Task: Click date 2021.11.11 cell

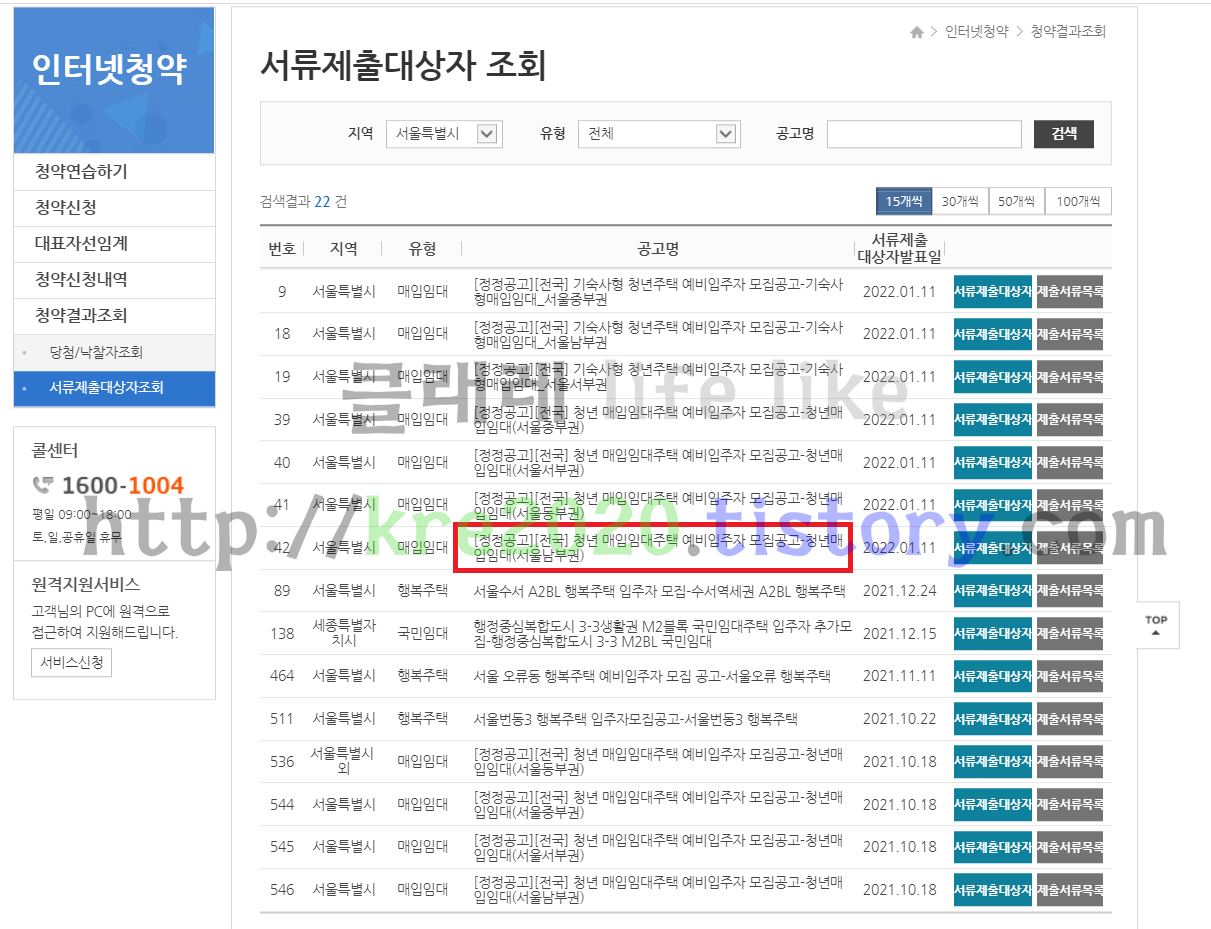Action: (x=899, y=676)
